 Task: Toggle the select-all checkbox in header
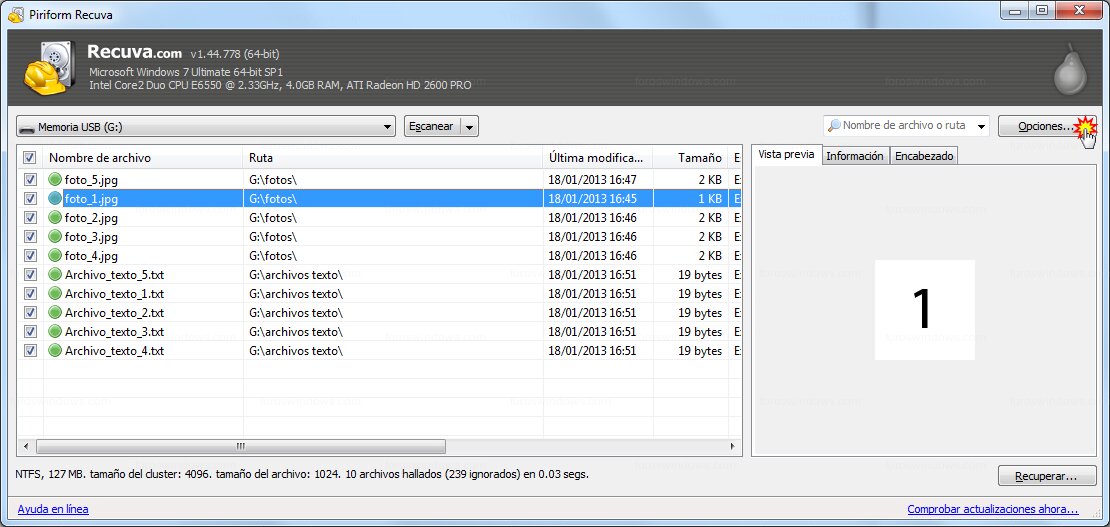tap(30, 157)
